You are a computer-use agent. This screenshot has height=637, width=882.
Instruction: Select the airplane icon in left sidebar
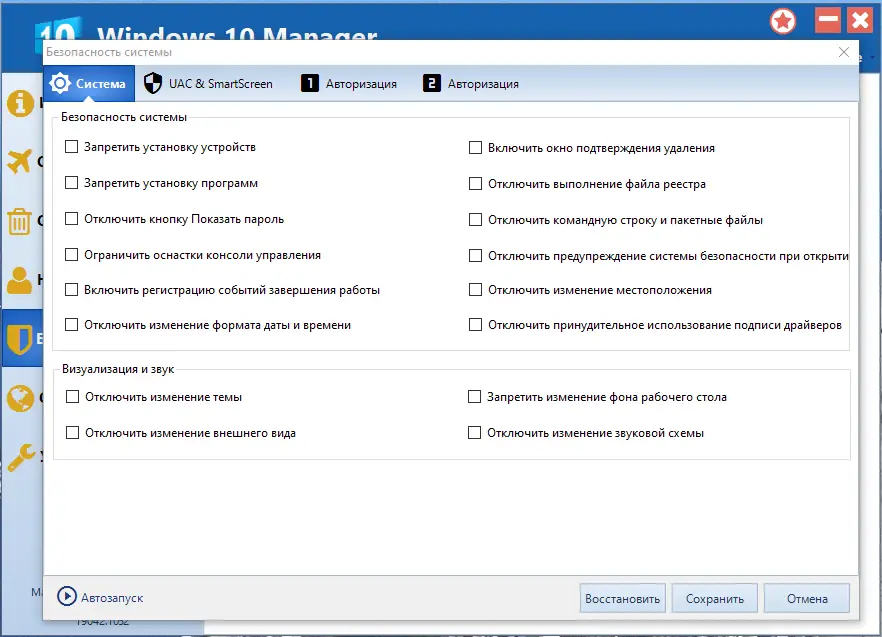19,161
